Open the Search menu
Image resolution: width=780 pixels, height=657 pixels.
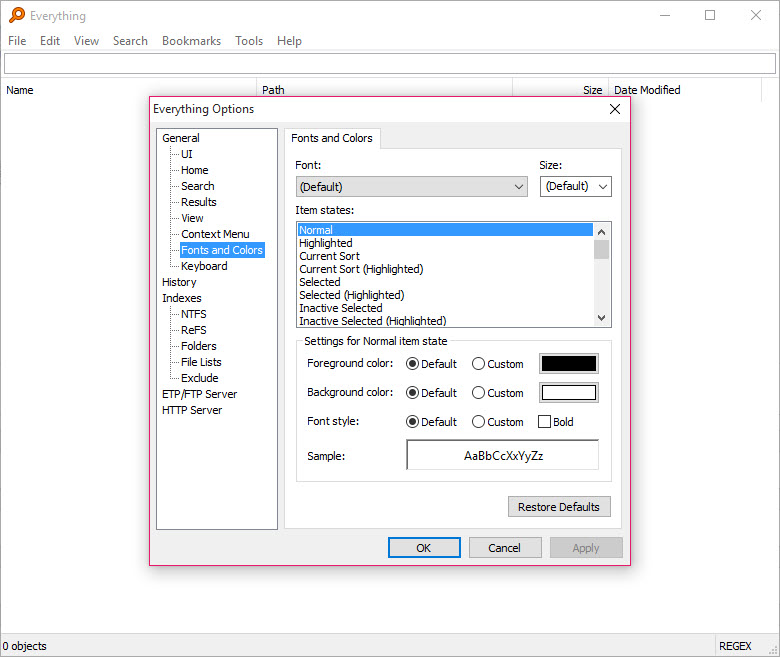[130, 41]
